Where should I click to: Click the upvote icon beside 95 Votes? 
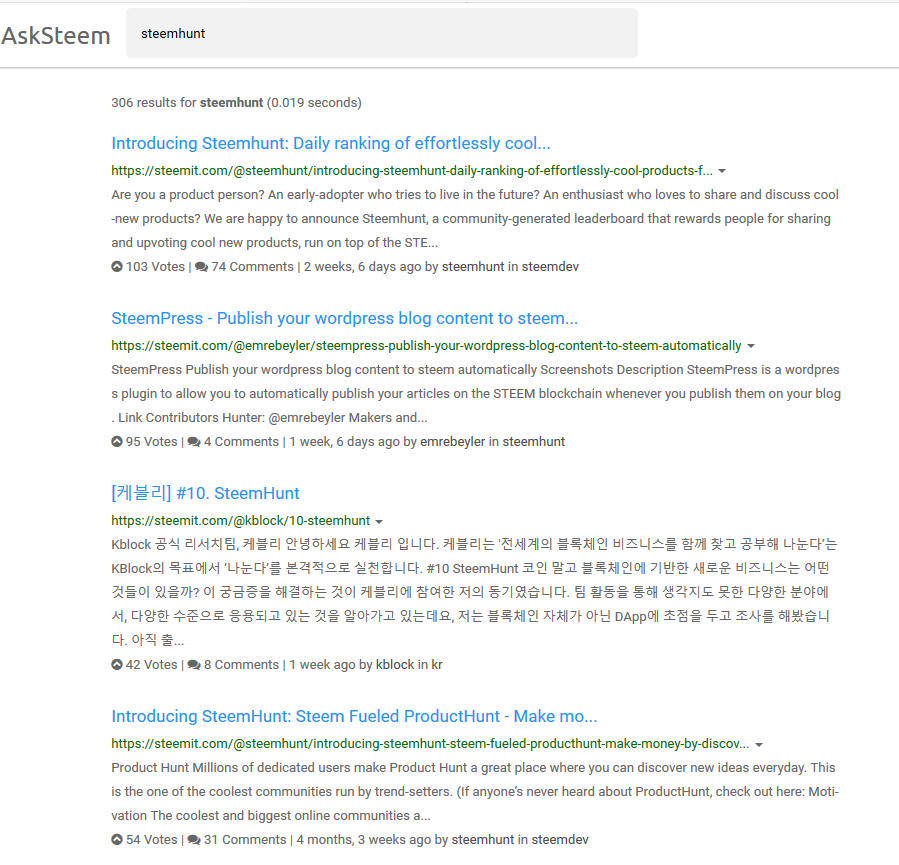[x=117, y=441]
